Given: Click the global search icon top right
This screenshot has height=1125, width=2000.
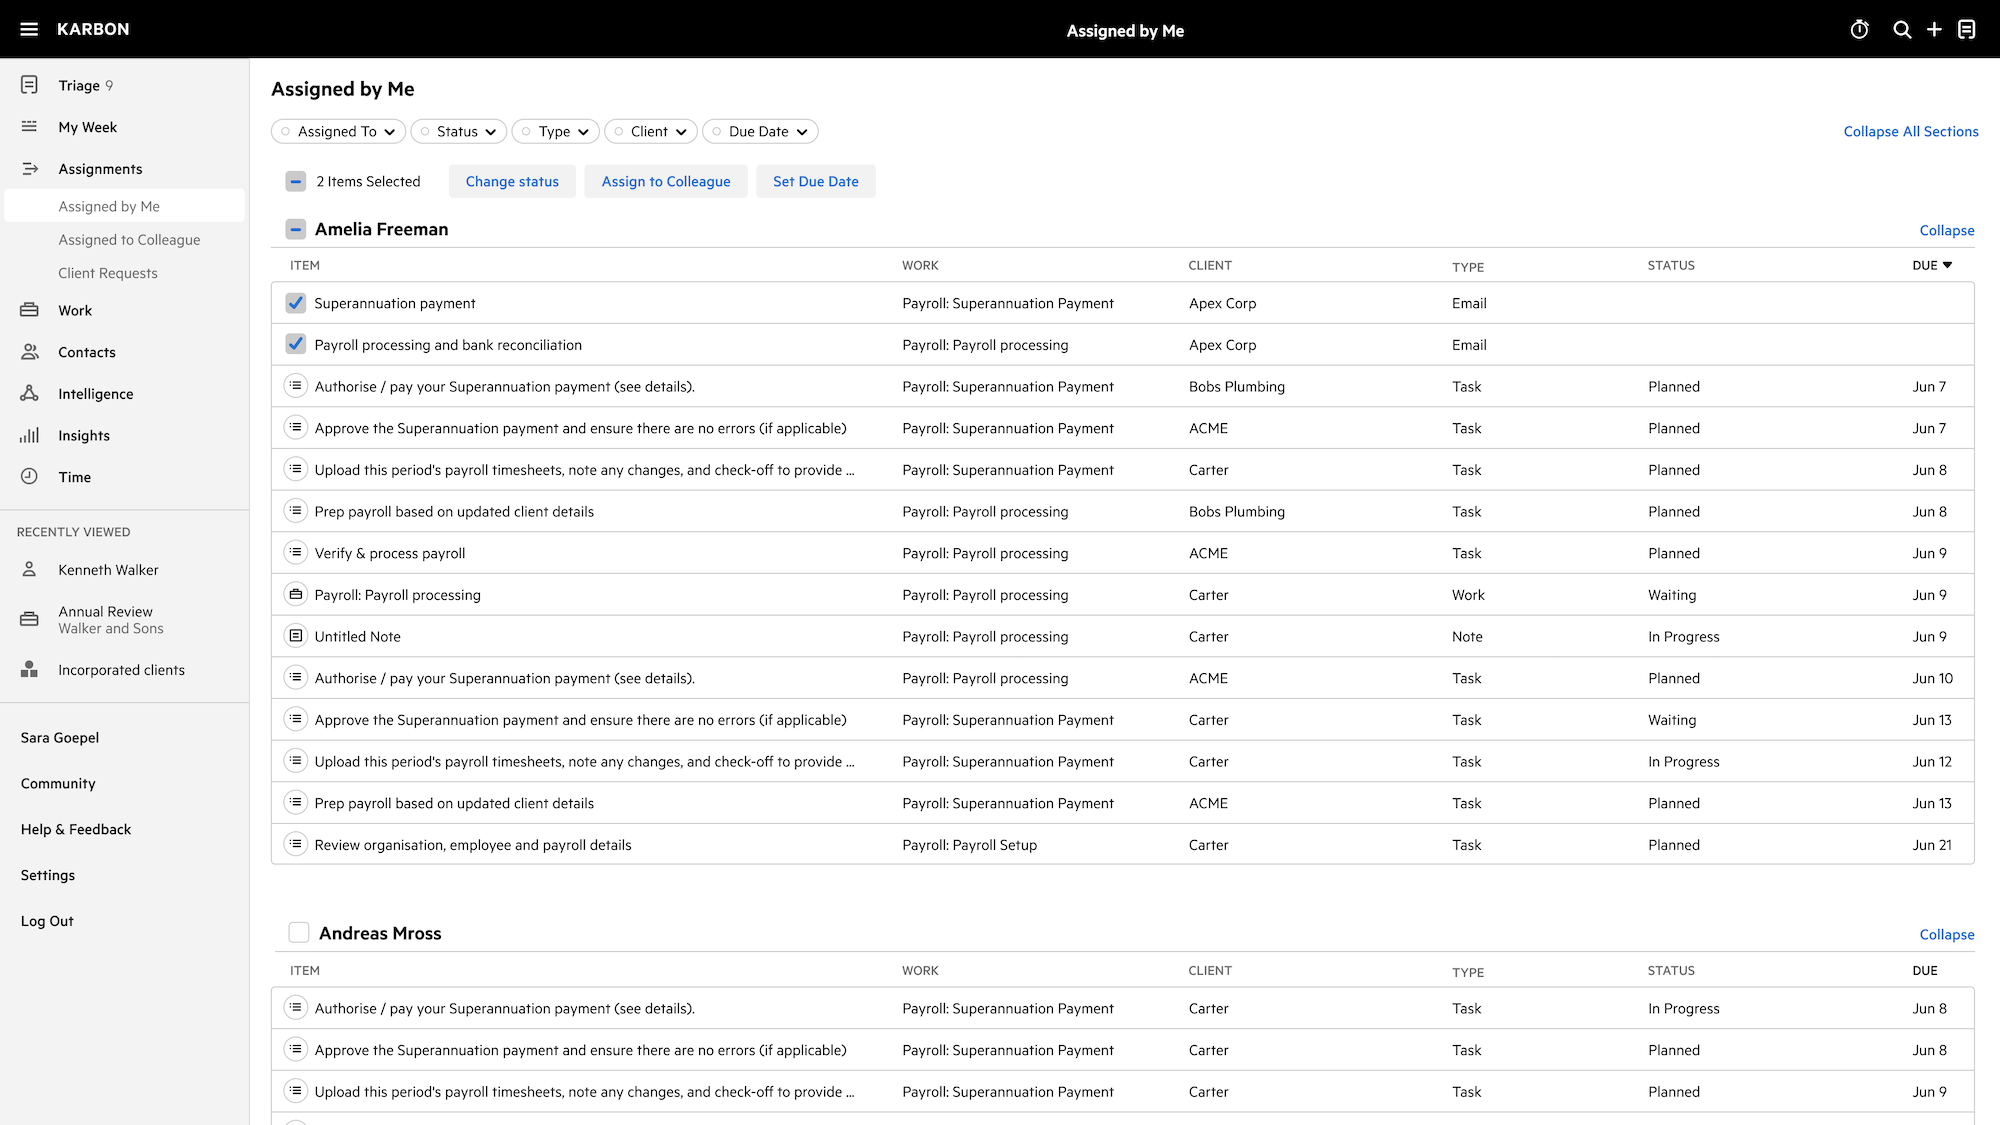Looking at the screenshot, I should (1900, 29).
